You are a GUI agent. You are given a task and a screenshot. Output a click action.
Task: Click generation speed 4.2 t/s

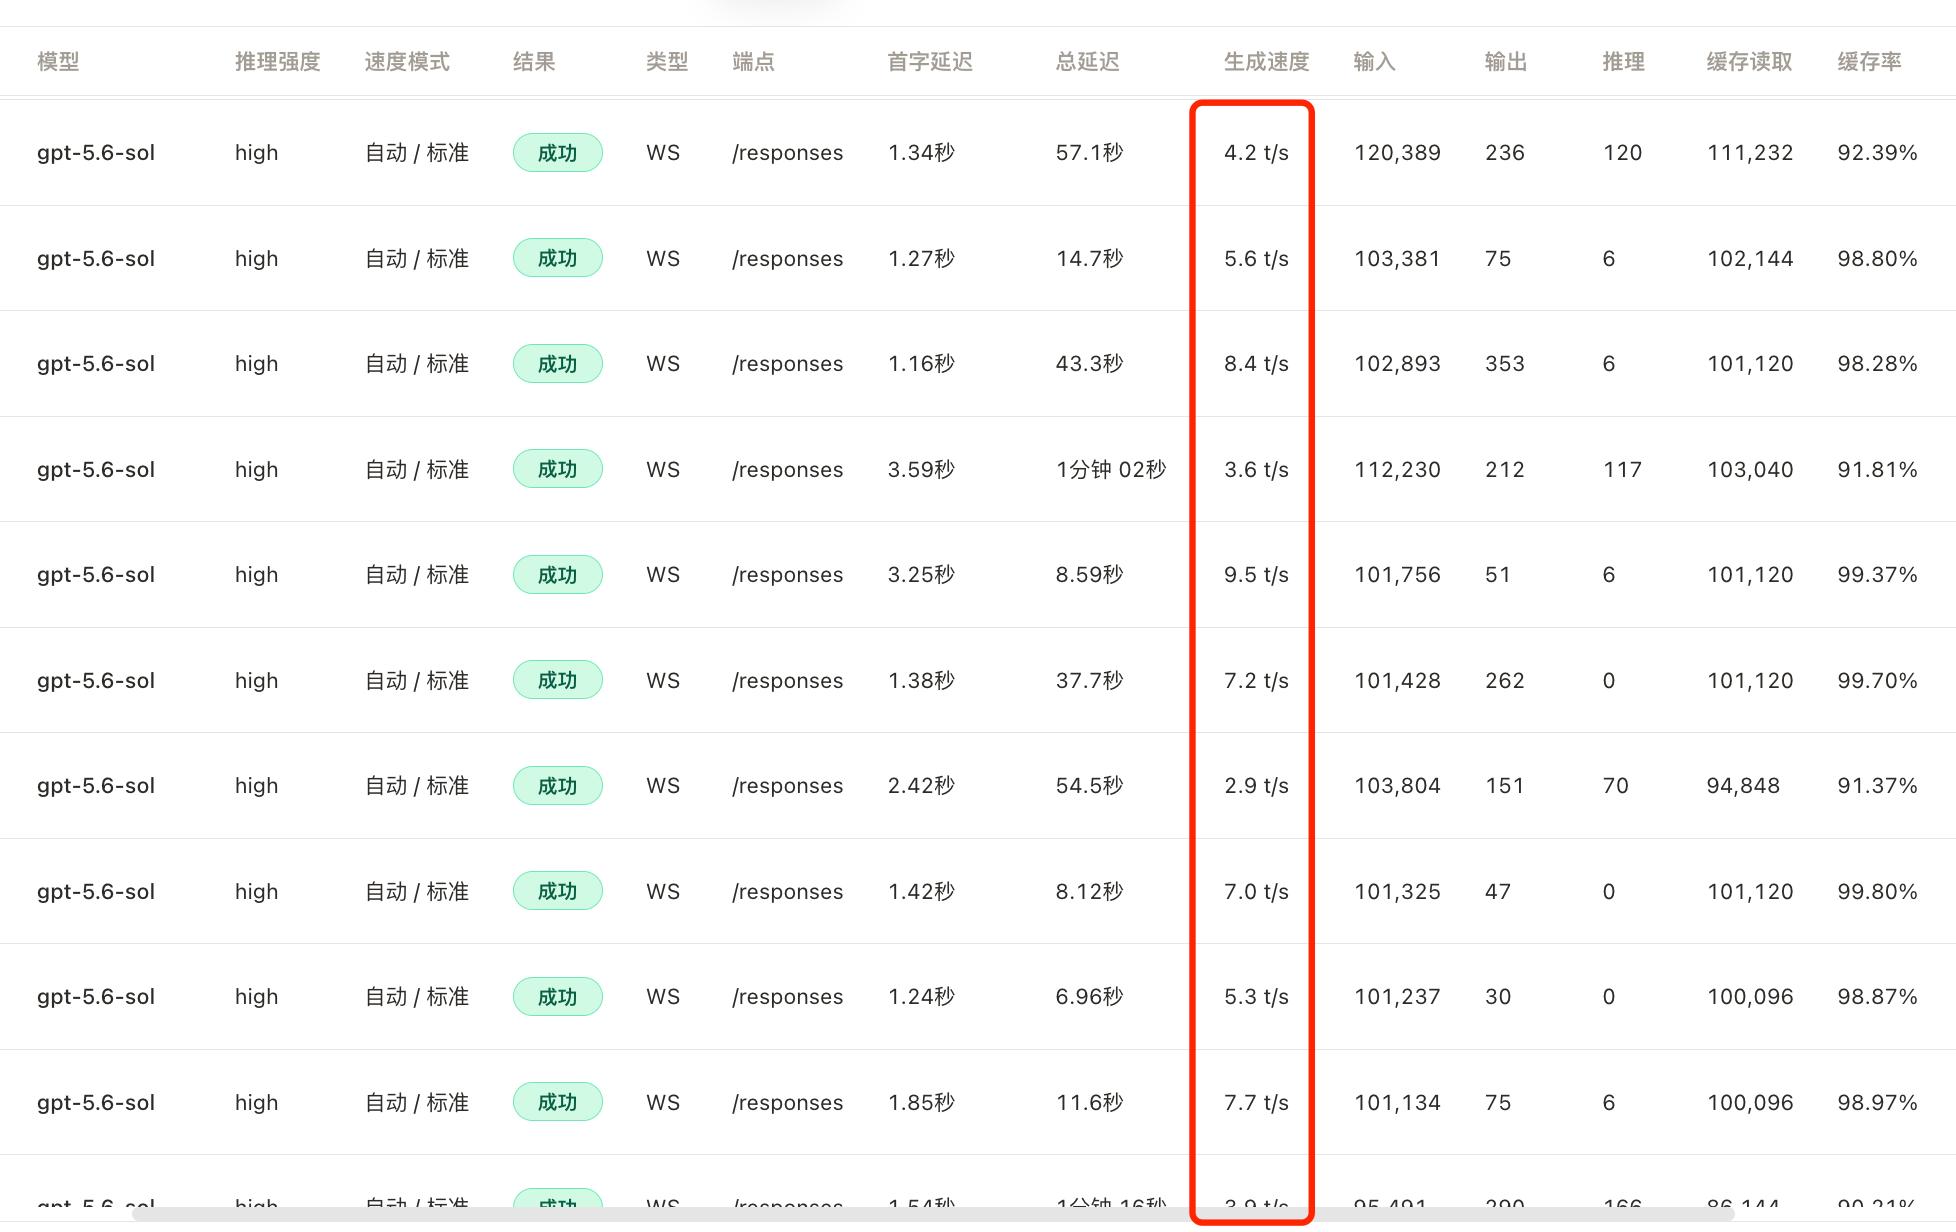tap(1257, 153)
